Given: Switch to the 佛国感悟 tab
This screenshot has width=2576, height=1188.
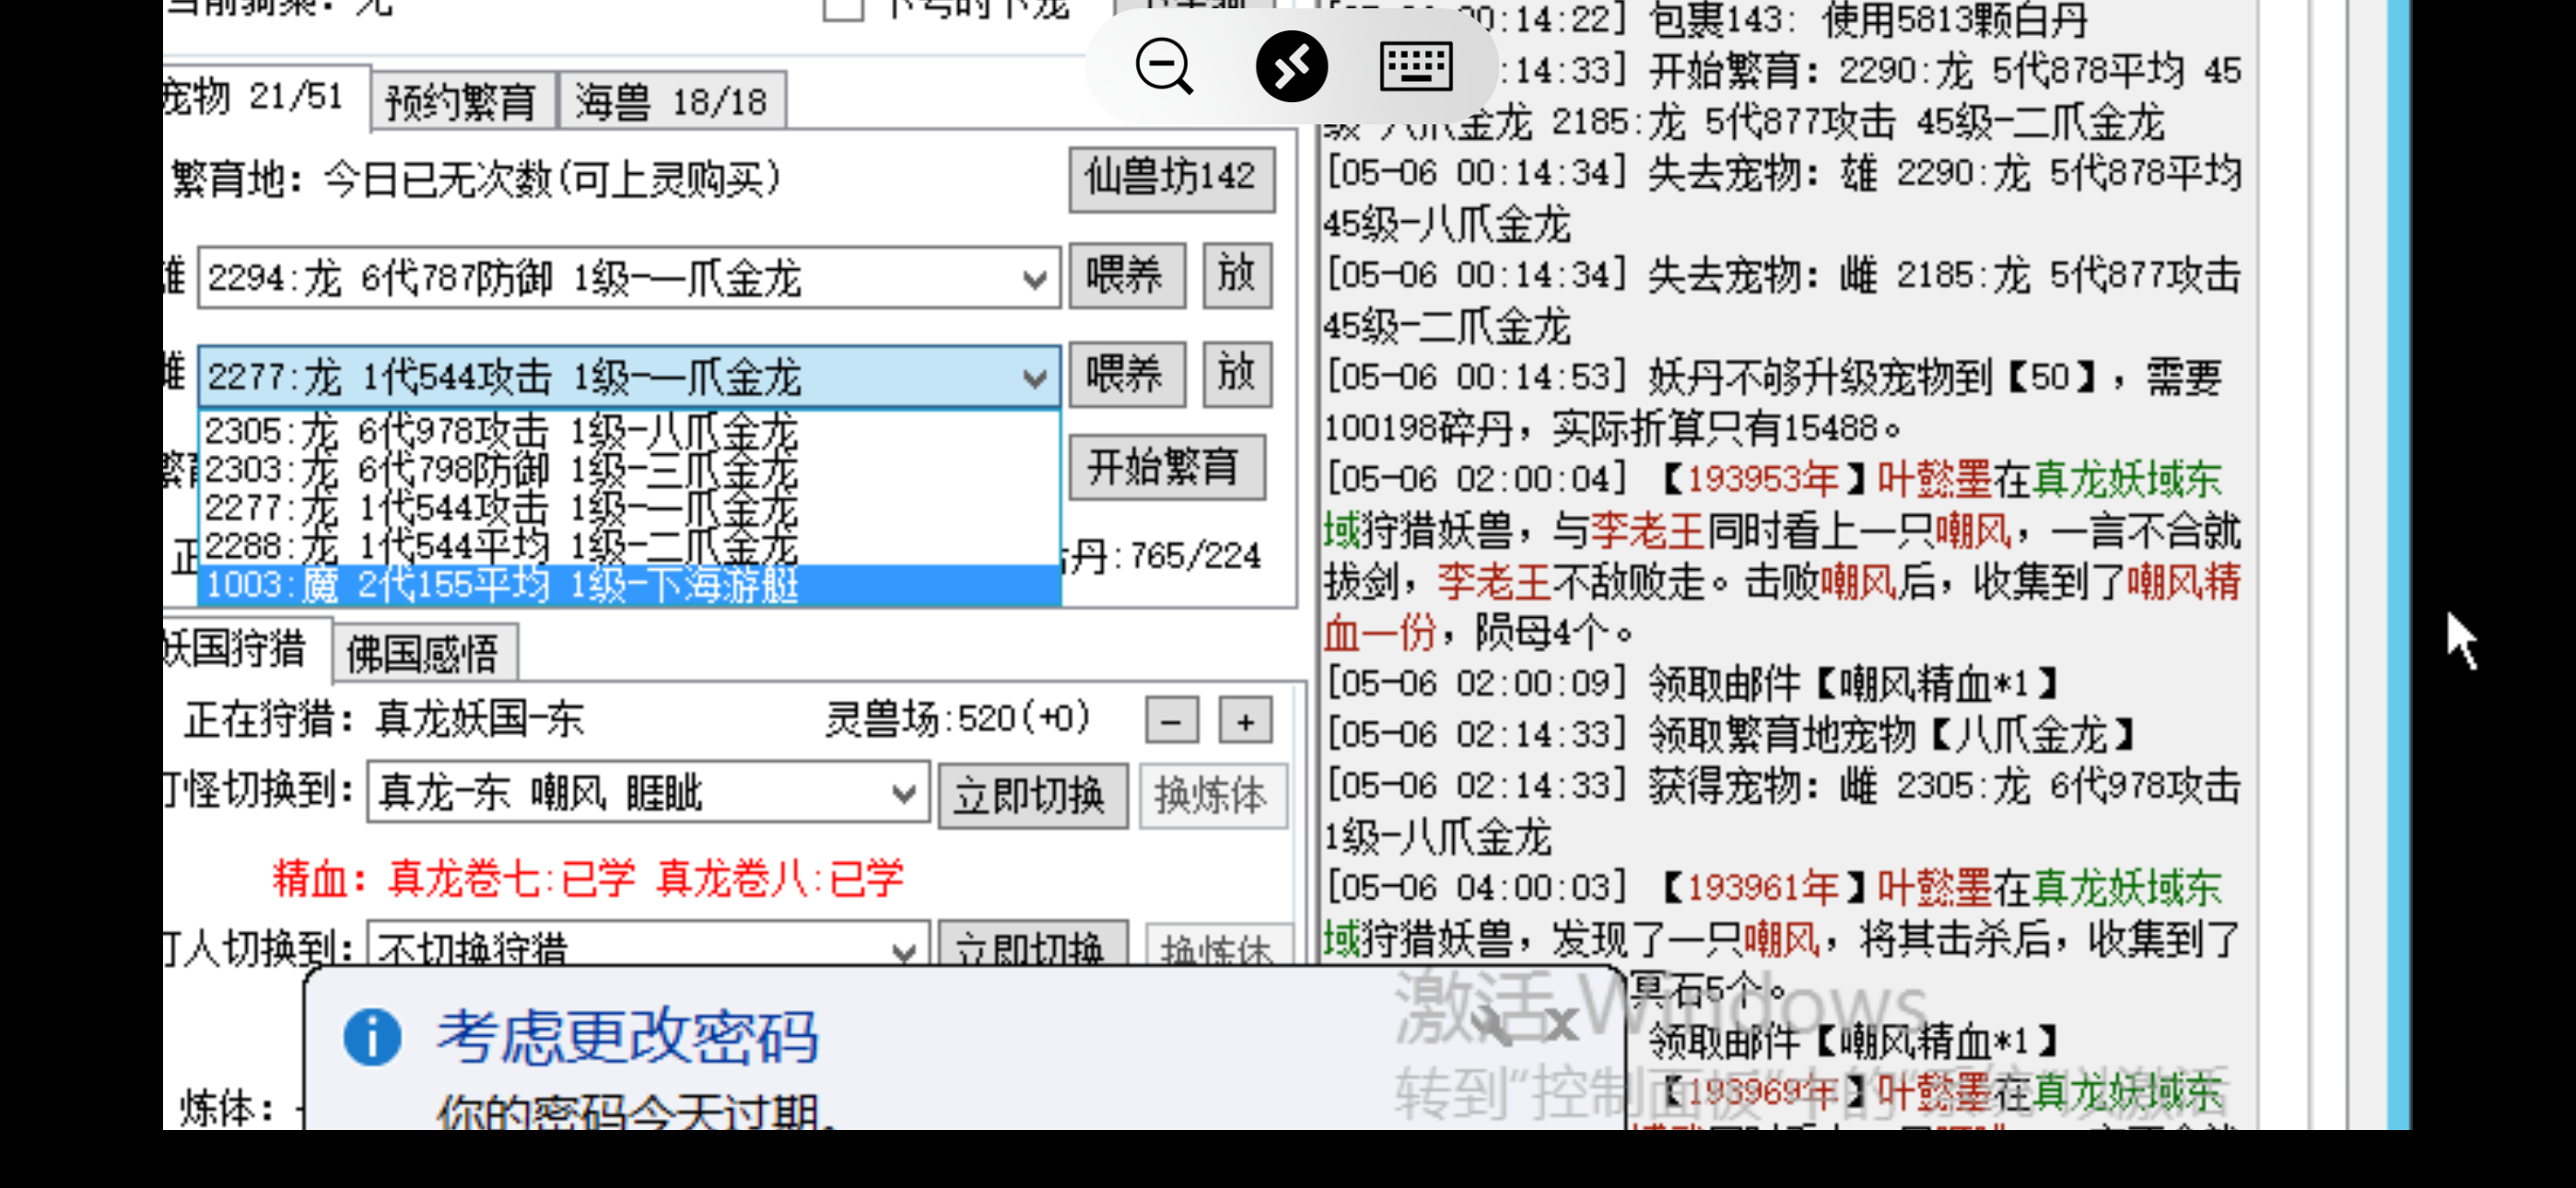Looking at the screenshot, I should point(424,654).
